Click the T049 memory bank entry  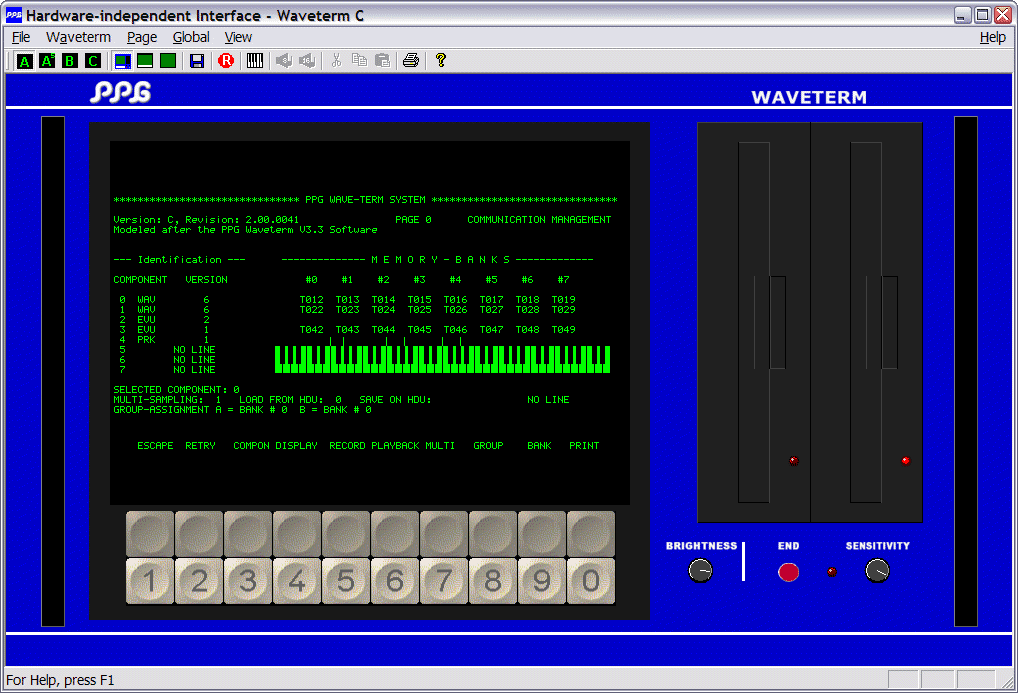click(564, 329)
